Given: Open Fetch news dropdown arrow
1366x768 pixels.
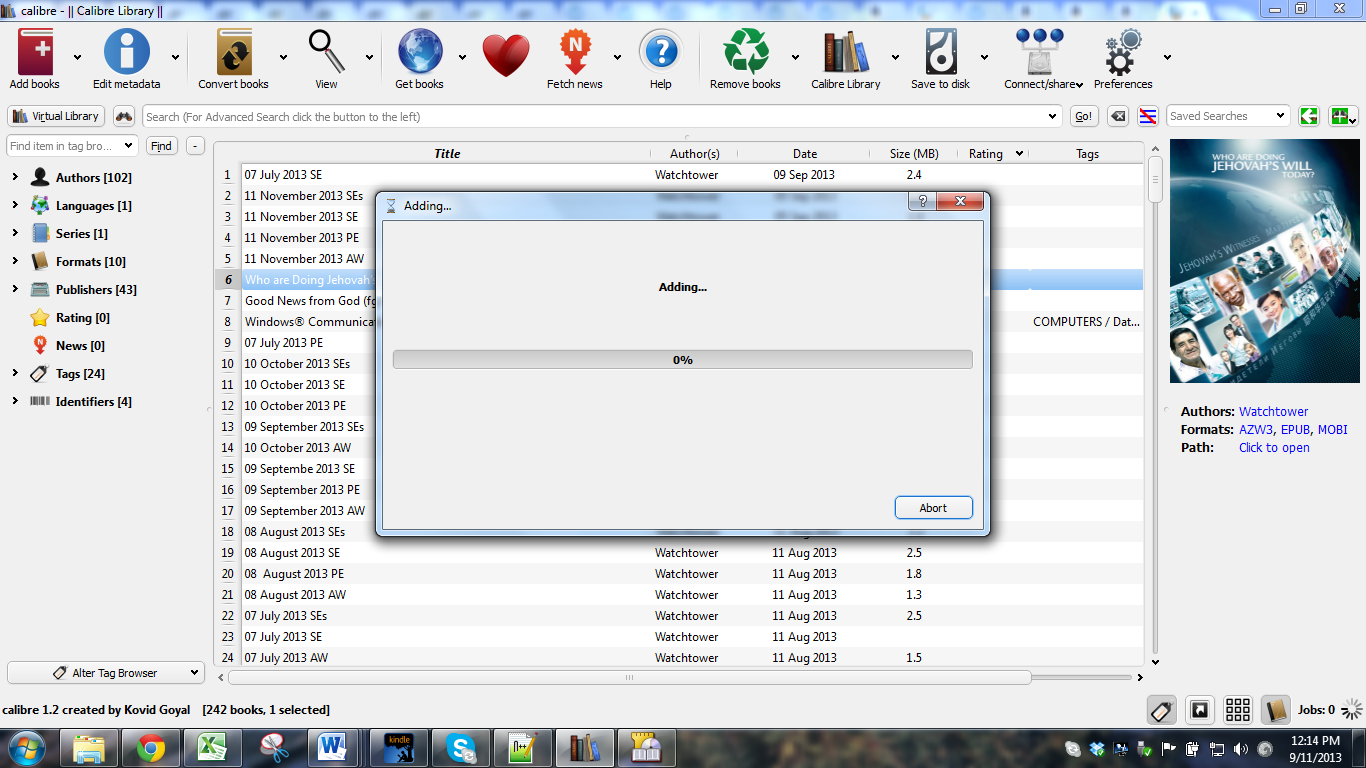Looking at the screenshot, I should point(617,57).
